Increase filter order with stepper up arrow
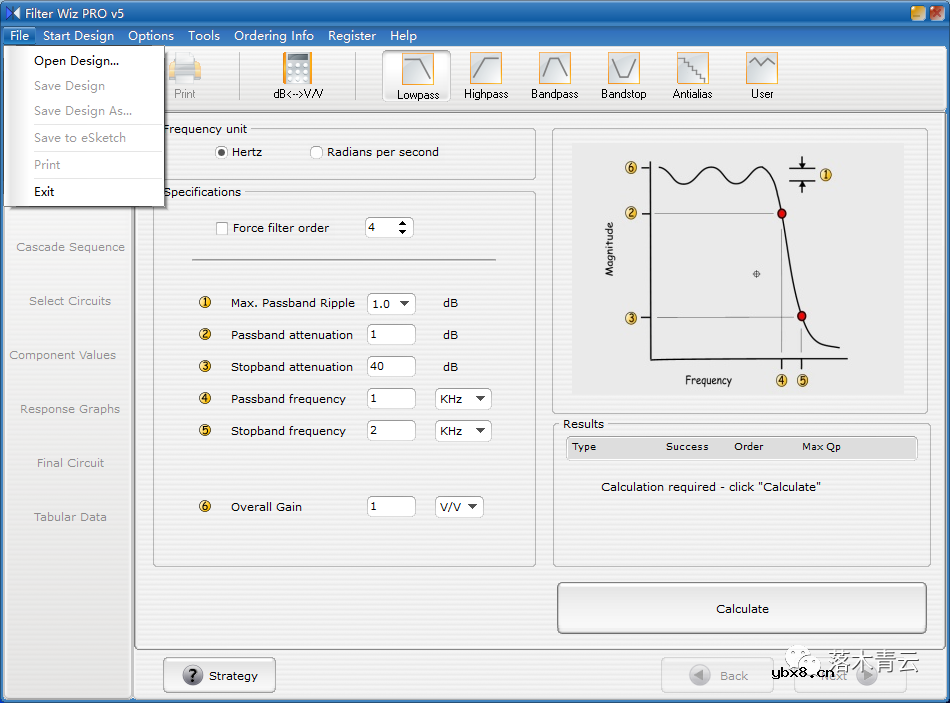This screenshot has height=703, width=950. [402, 223]
